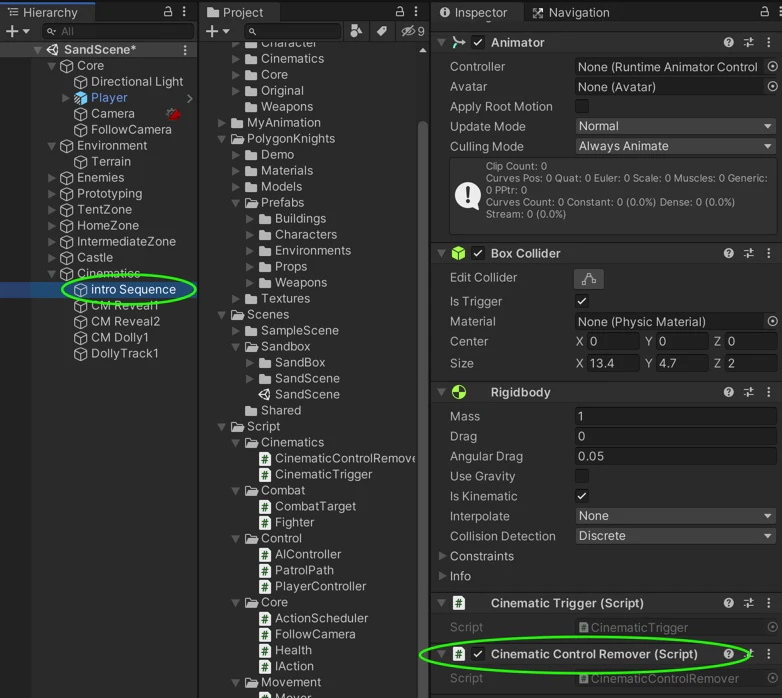
Task: Open Collision Detection dropdown
Action: (675, 535)
